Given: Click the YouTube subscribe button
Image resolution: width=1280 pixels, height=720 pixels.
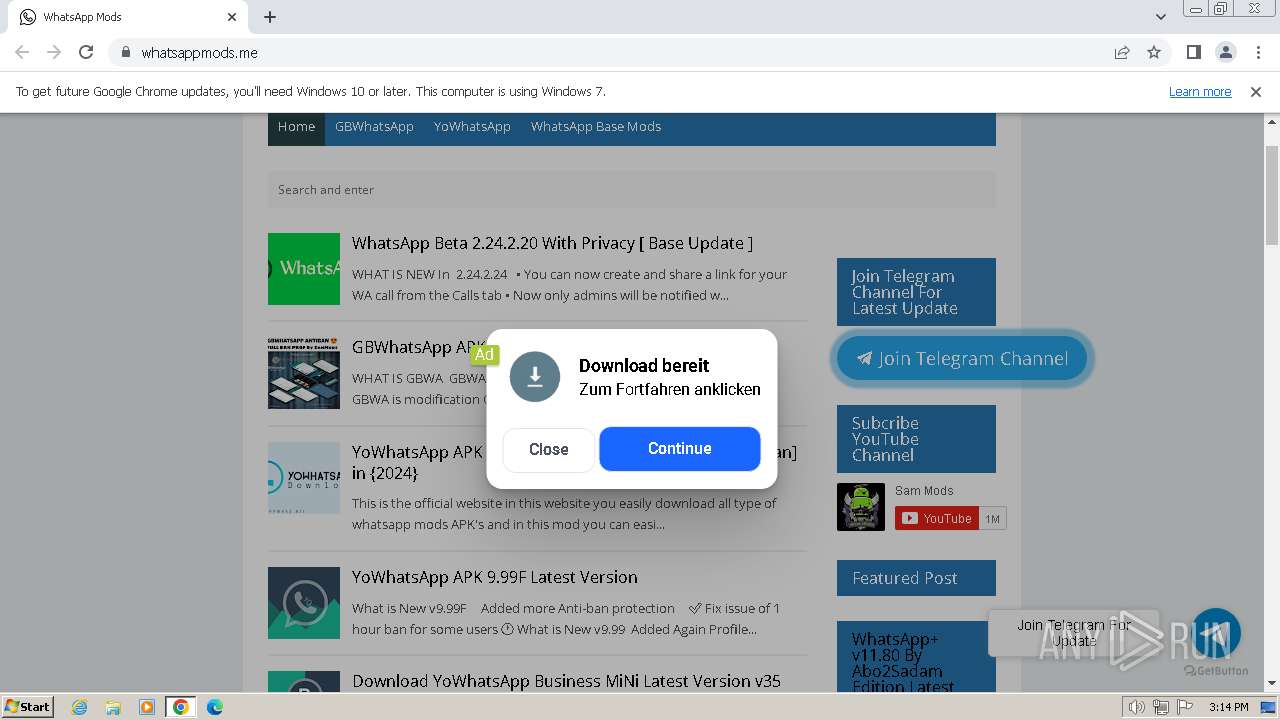Looking at the screenshot, I should click(937, 518).
